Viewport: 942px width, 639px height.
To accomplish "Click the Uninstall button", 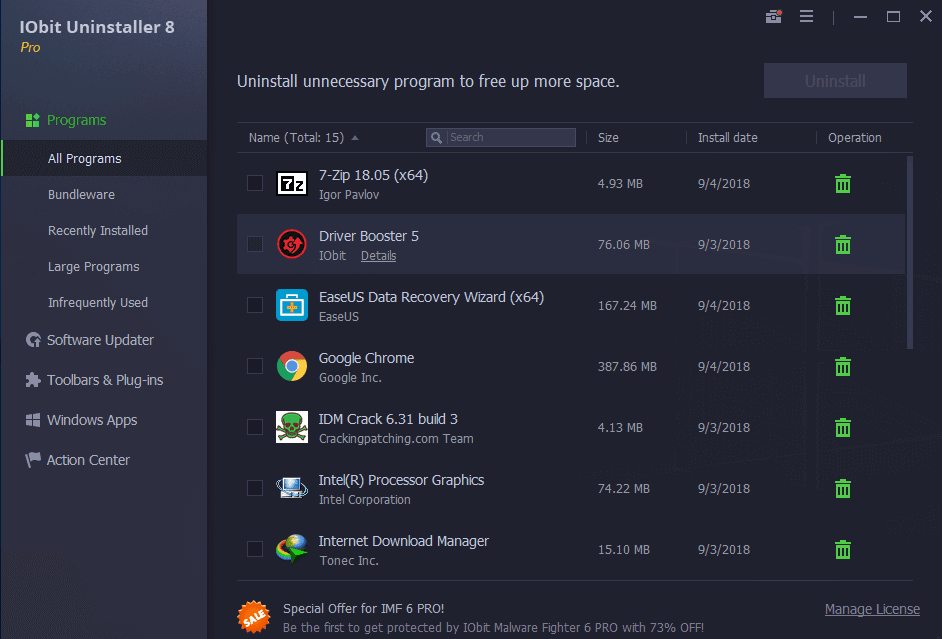I will pos(835,80).
